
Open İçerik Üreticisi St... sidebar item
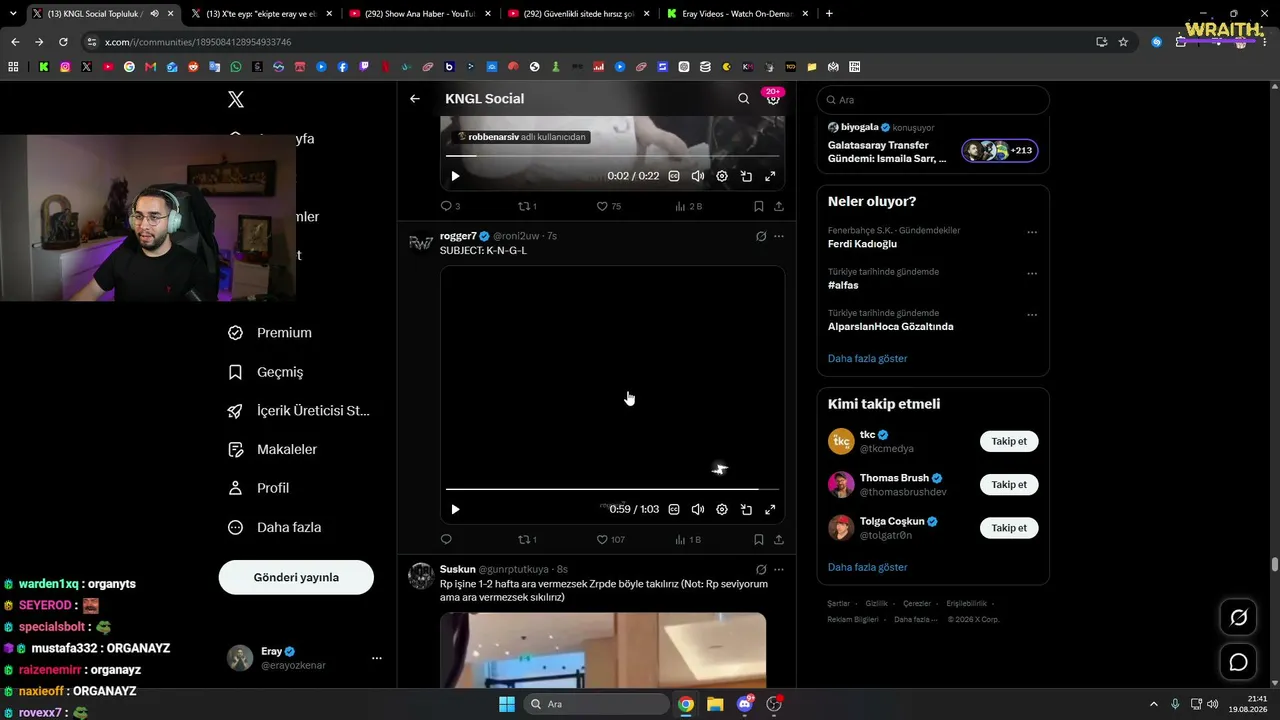point(299,411)
